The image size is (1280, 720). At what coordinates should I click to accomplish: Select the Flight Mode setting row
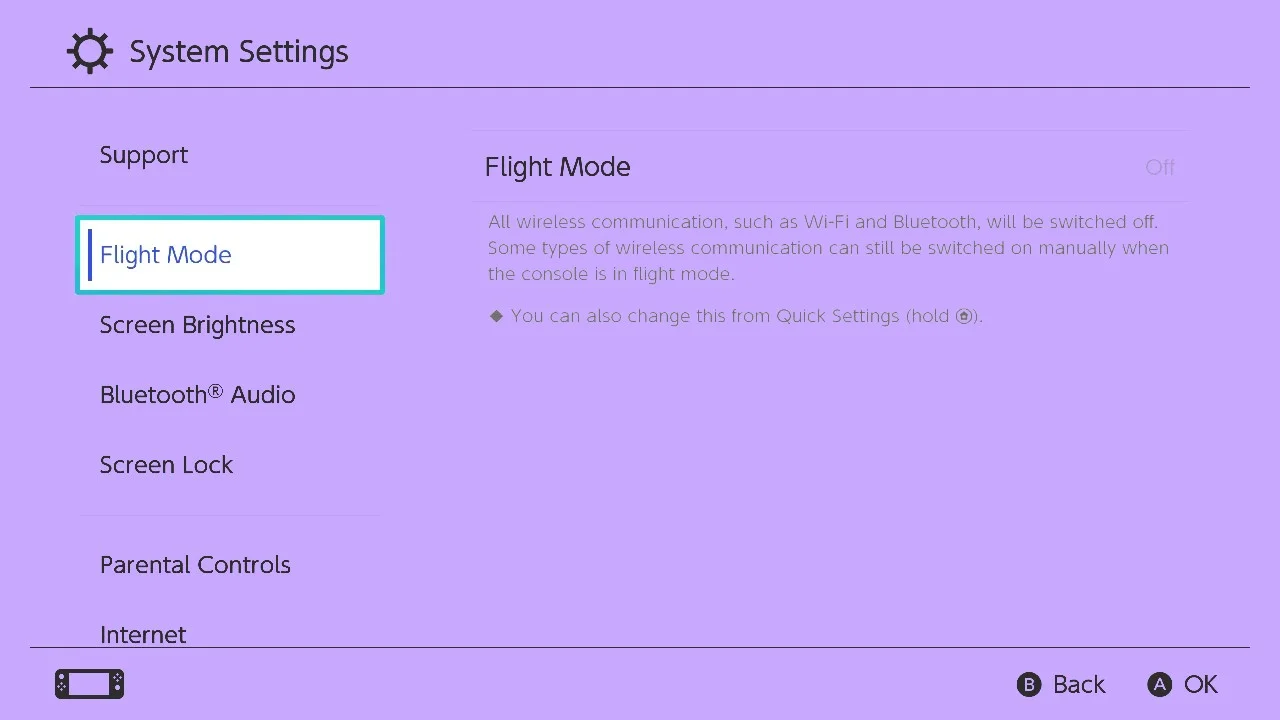[x=830, y=167]
